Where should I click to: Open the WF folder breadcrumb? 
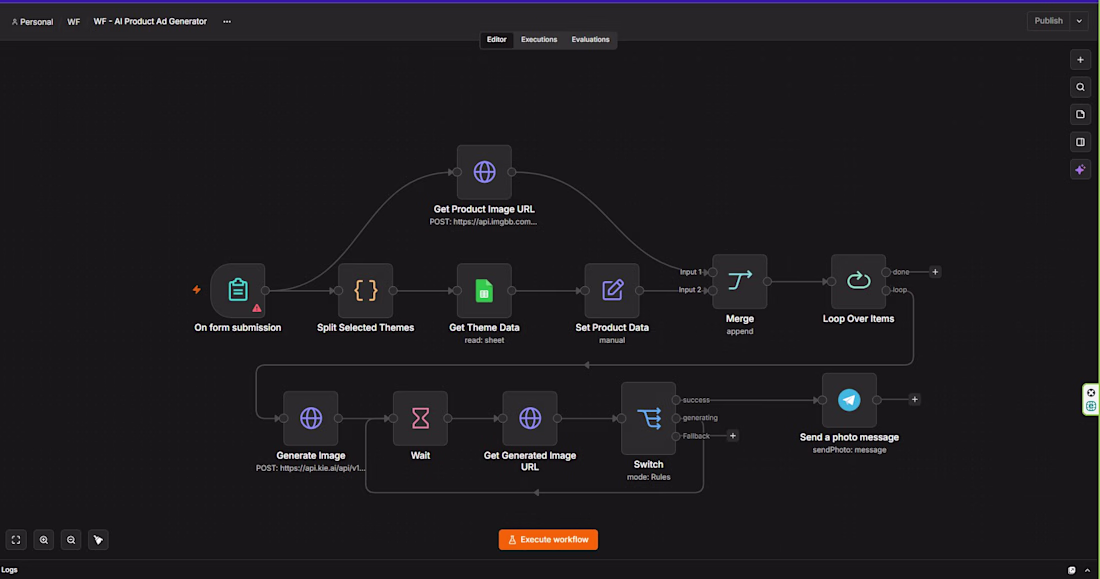[74, 22]
